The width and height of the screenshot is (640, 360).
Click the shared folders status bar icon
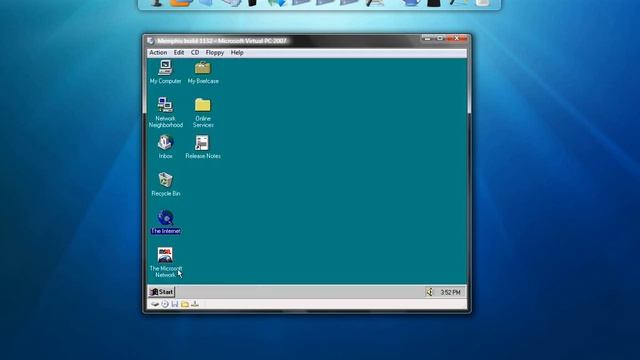185,304
